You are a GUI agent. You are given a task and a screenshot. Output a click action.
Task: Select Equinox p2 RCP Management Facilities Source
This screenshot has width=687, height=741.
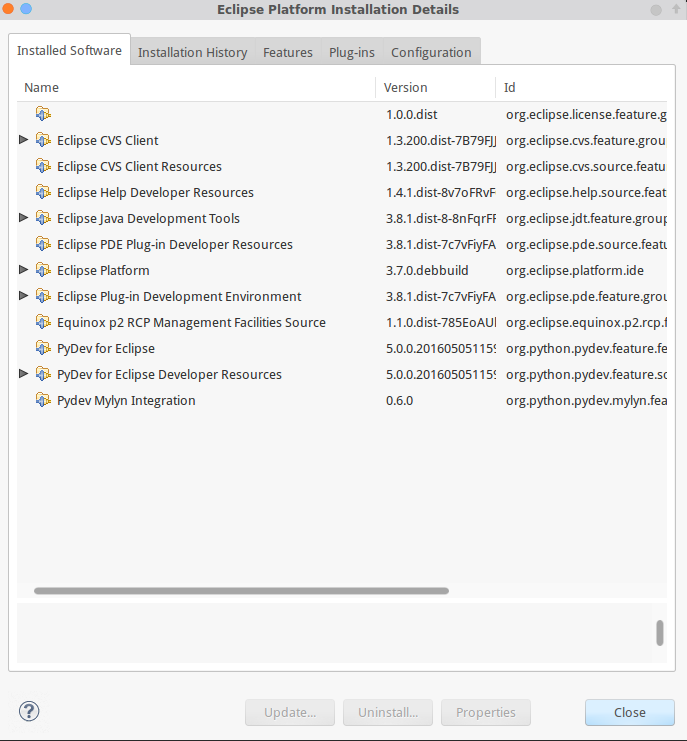tap(342, 322)
